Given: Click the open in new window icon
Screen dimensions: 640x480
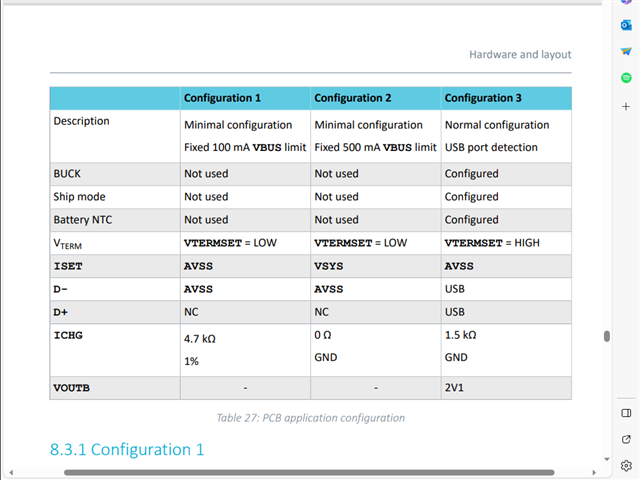Looking at the screenshot, I should tap(626, 440).
